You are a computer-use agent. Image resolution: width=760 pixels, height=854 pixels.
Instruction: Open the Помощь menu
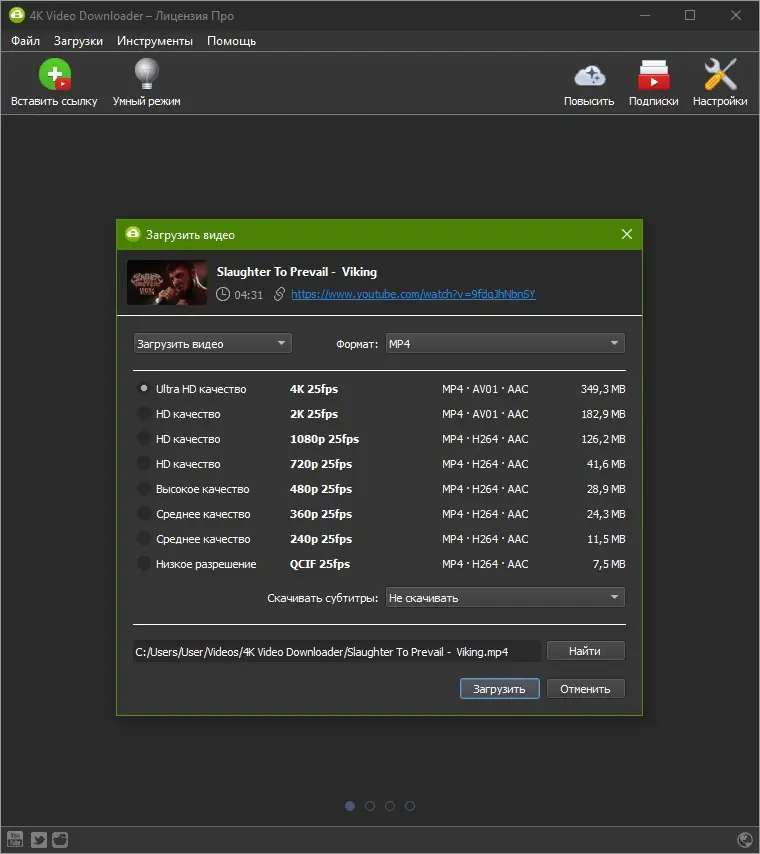pos(231,41)
